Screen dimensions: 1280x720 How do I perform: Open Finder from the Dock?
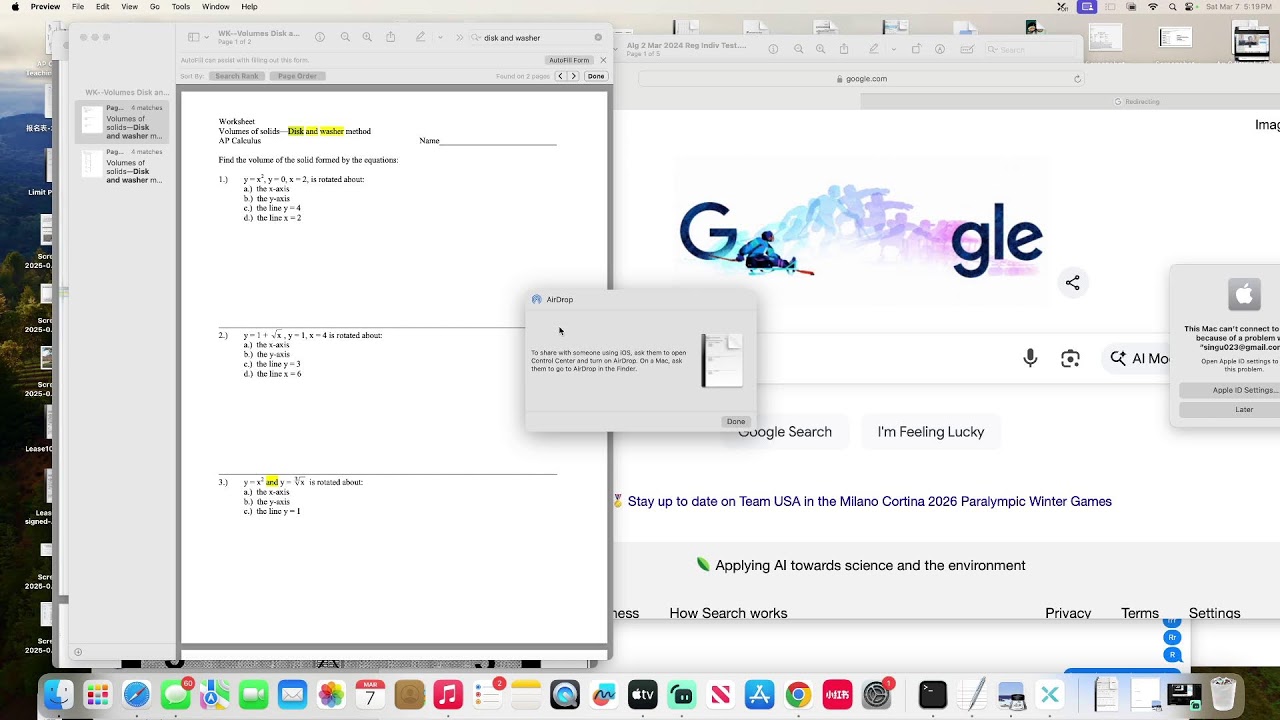(59, 695)
